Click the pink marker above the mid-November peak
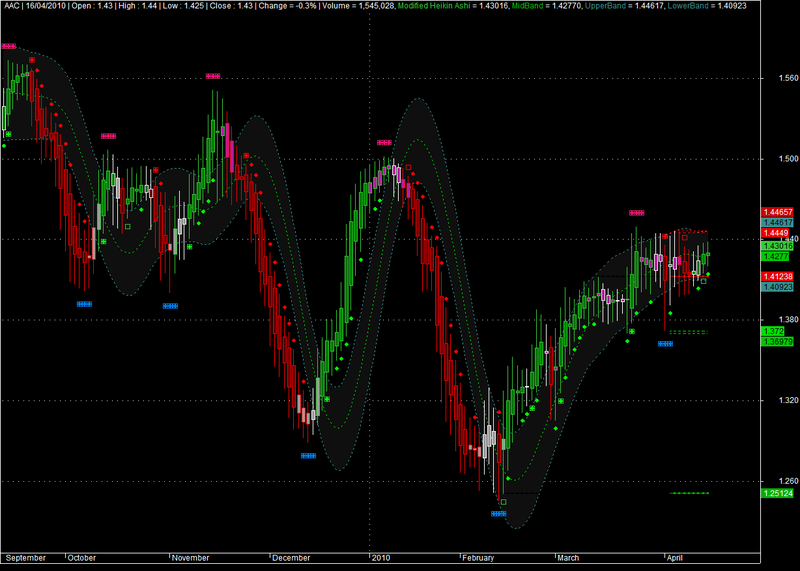 [x=213, y=76]
